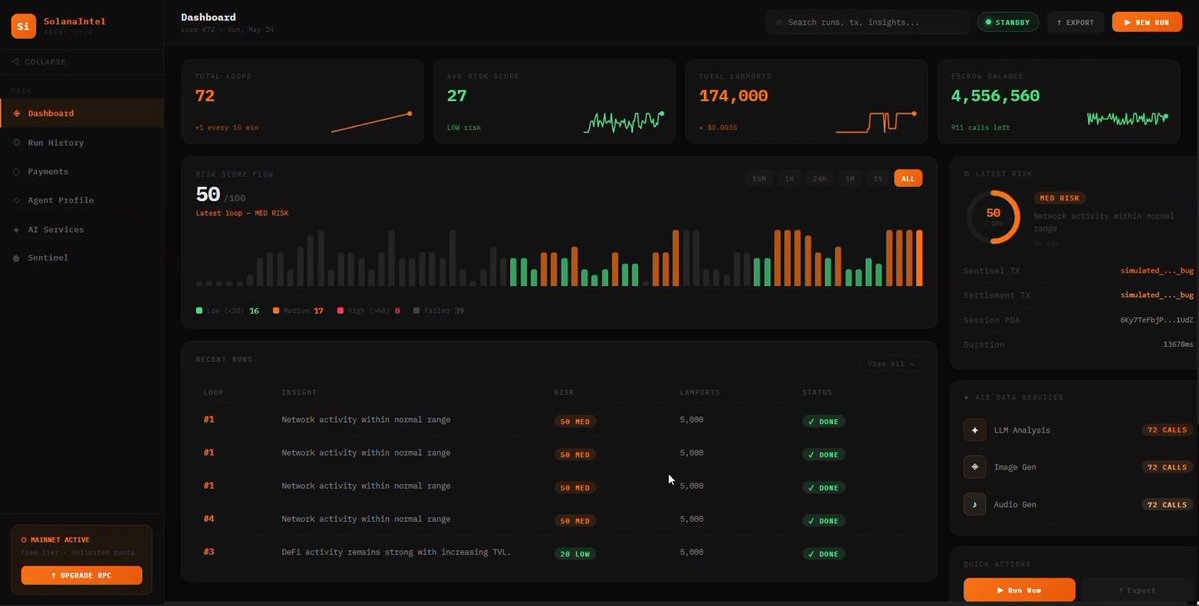This screenshot has height=606, width=1199.
Task: Click the LAMPORTS column header
Action: [x=700, y=393]
